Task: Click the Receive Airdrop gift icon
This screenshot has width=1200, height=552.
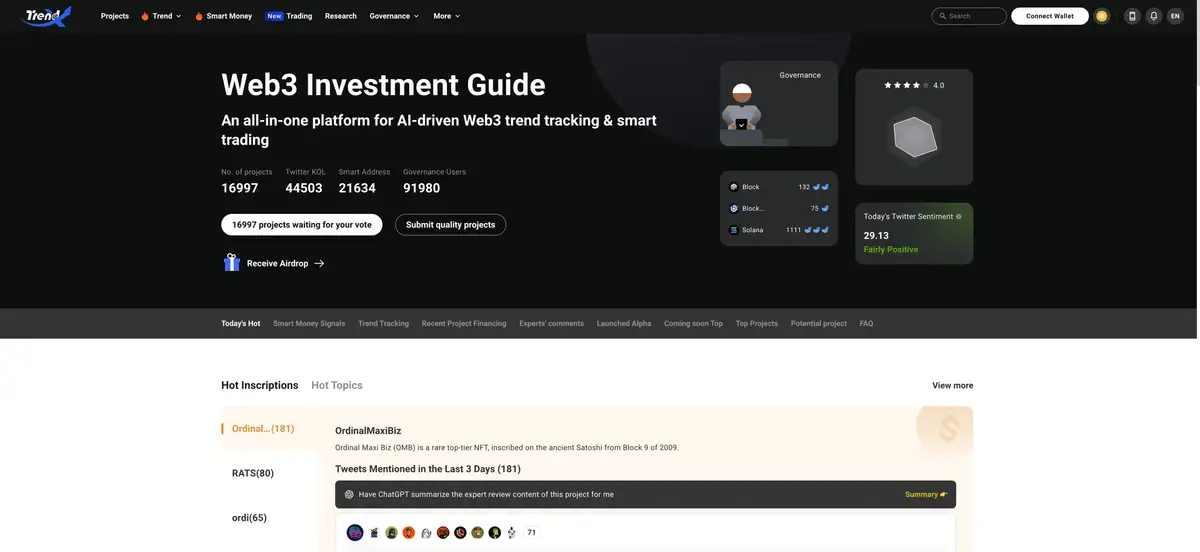Action: tap(232, 263)
